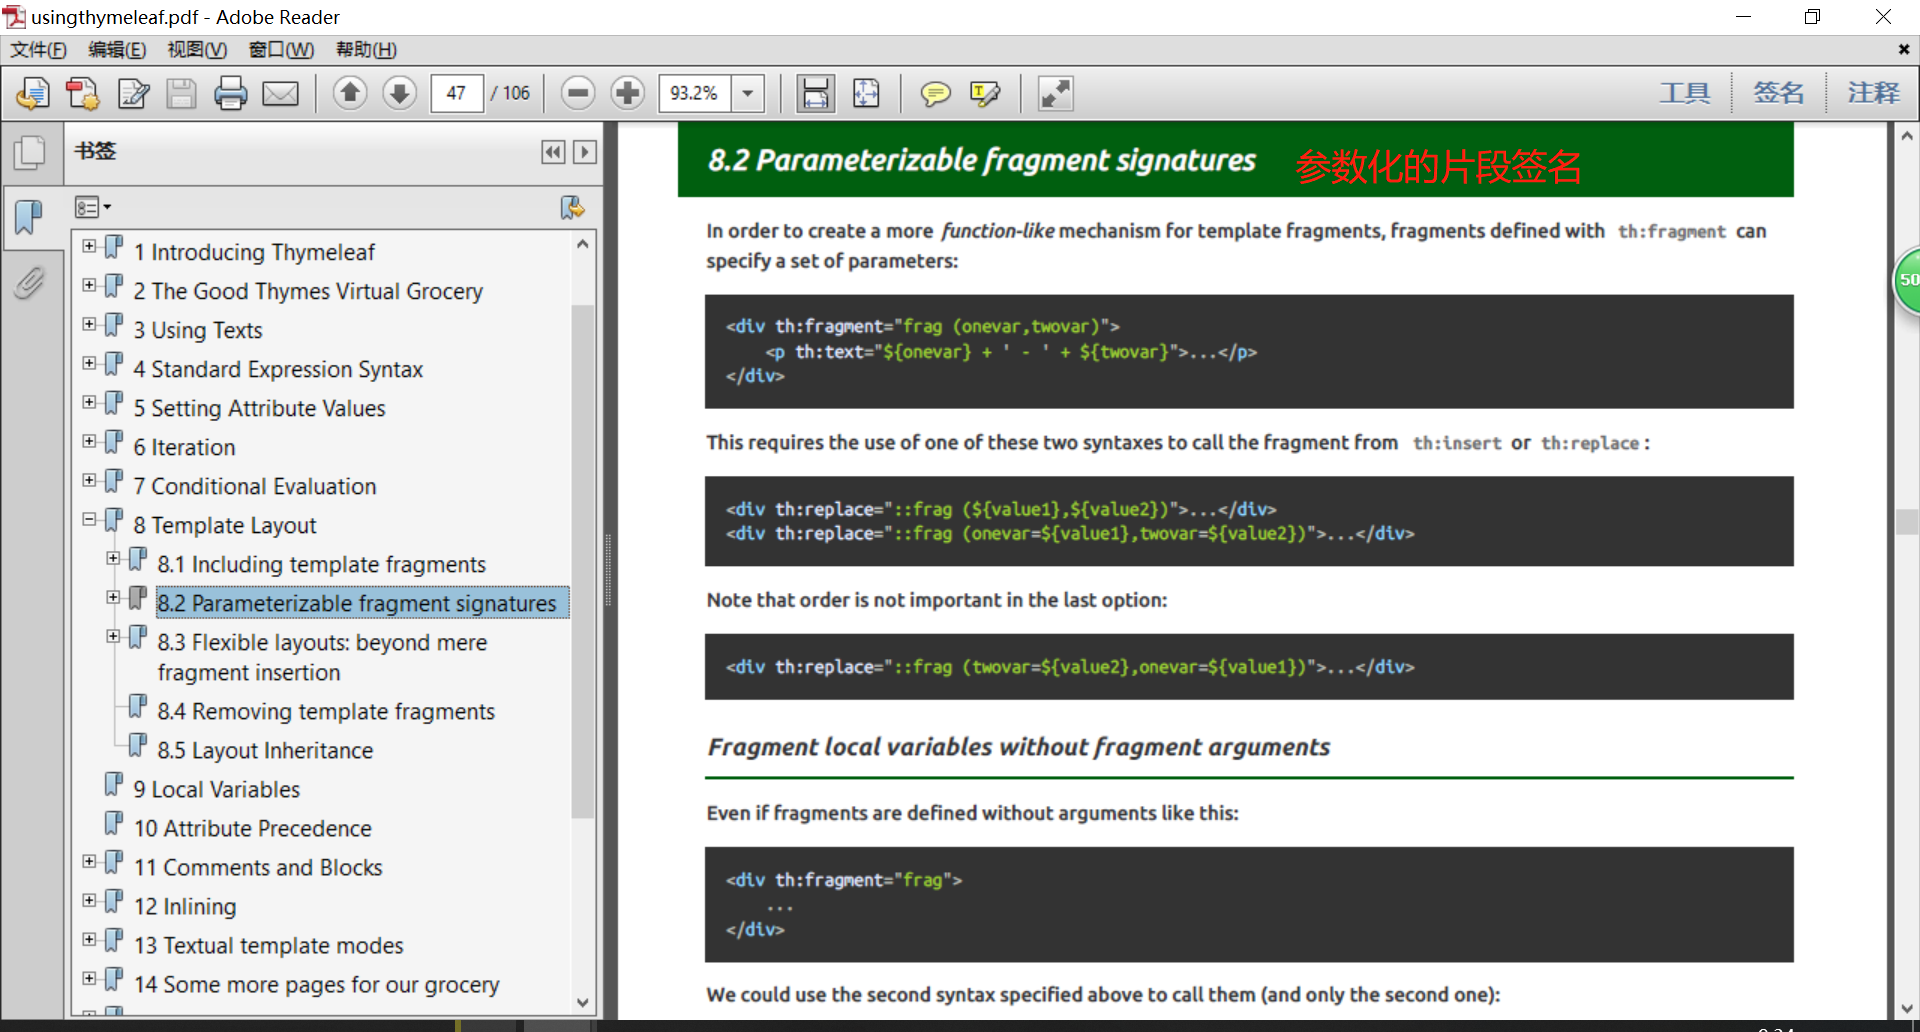Viewport: 1920px width, 1032px height.
Task: Open the 窗口(W) menu
Action: [281, 50]
